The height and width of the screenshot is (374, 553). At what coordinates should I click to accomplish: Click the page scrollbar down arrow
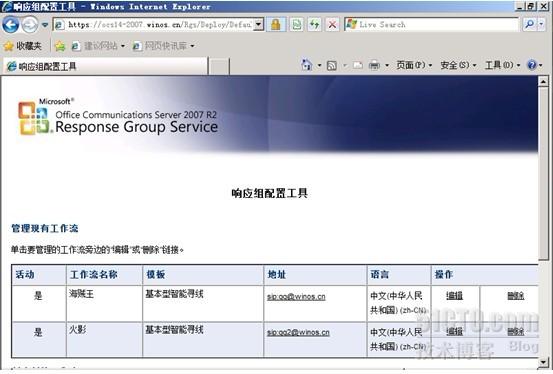[x=543, y=362]
